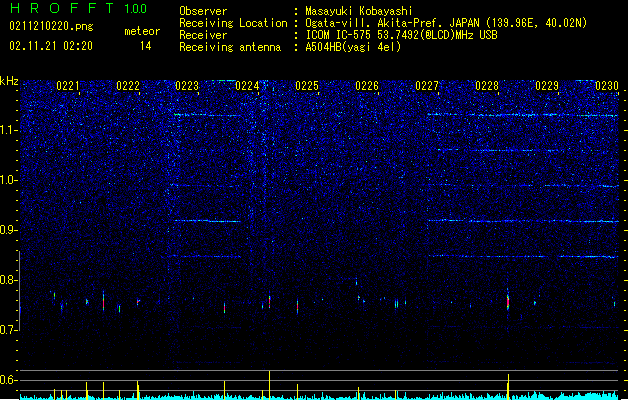Click the HROFFT 1.00 title text
The height and width of the screenshot is (400, 629).
point(78,8)
